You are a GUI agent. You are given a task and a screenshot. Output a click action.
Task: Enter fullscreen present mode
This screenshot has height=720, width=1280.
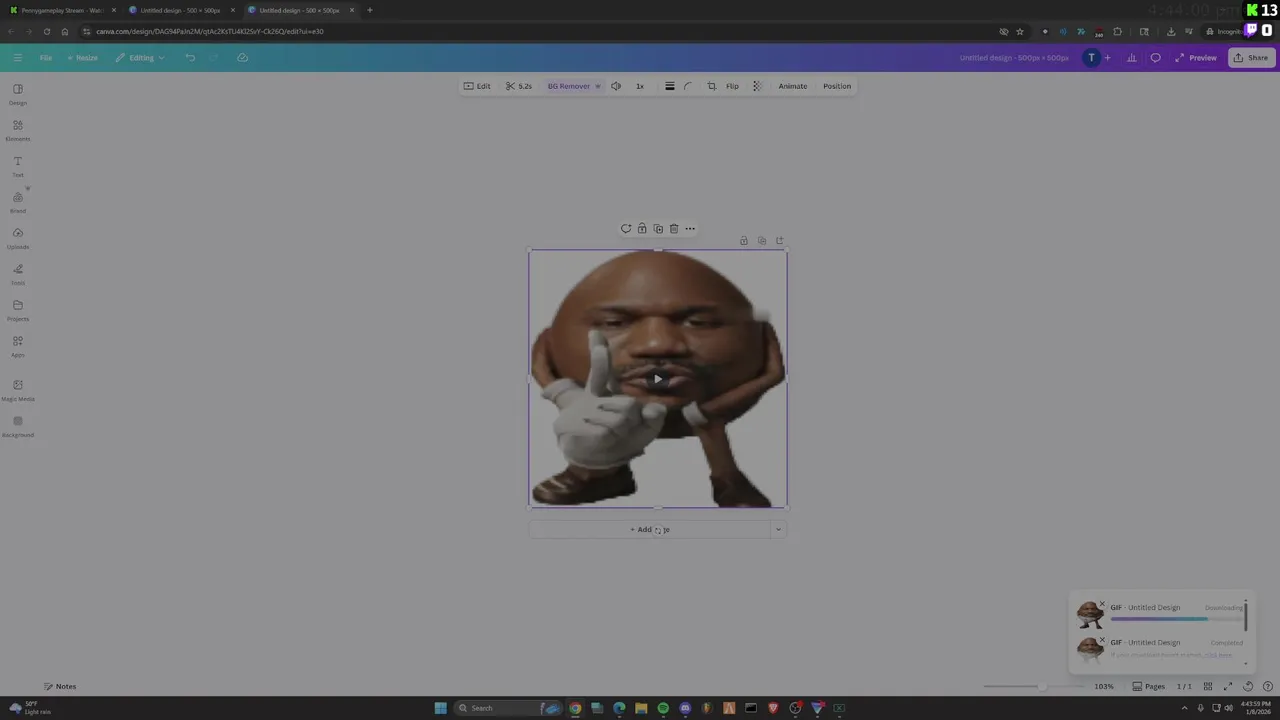tap(1228, 687)
